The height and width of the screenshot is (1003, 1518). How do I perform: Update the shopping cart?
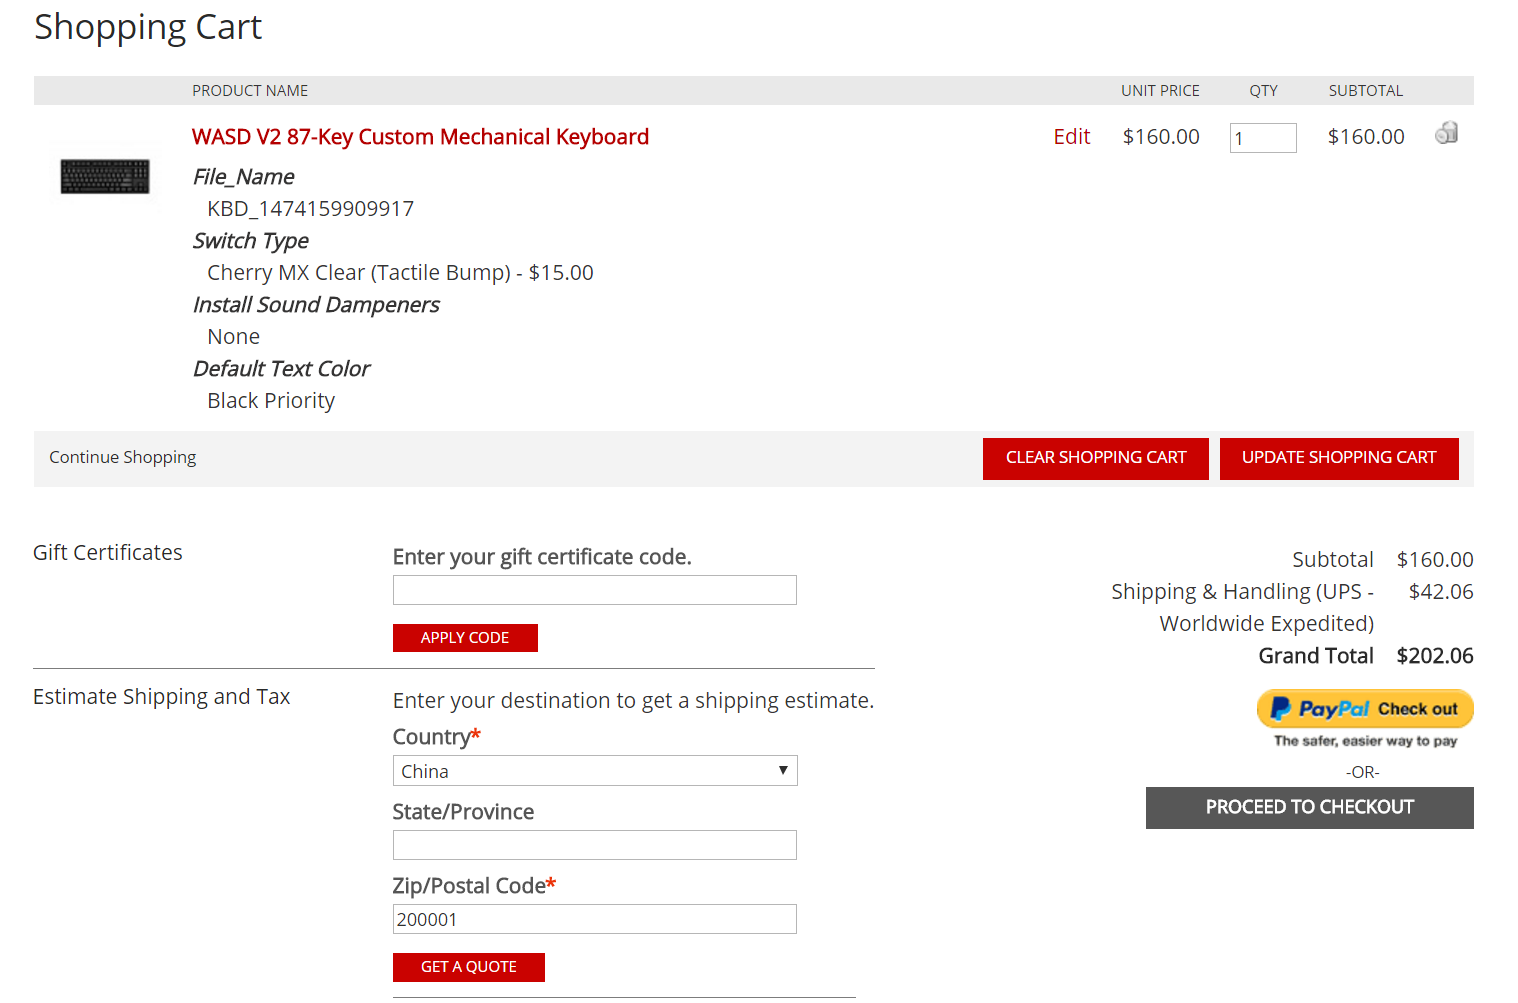[x=1339, y=458]
